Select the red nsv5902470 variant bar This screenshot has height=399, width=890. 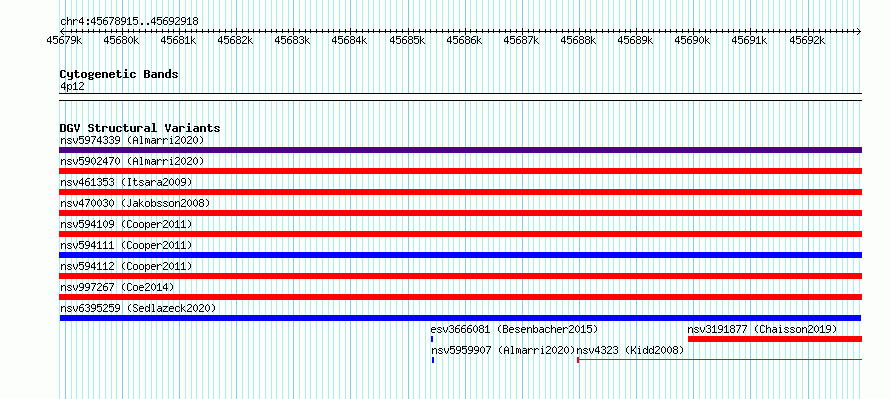[x=460, y=171]
